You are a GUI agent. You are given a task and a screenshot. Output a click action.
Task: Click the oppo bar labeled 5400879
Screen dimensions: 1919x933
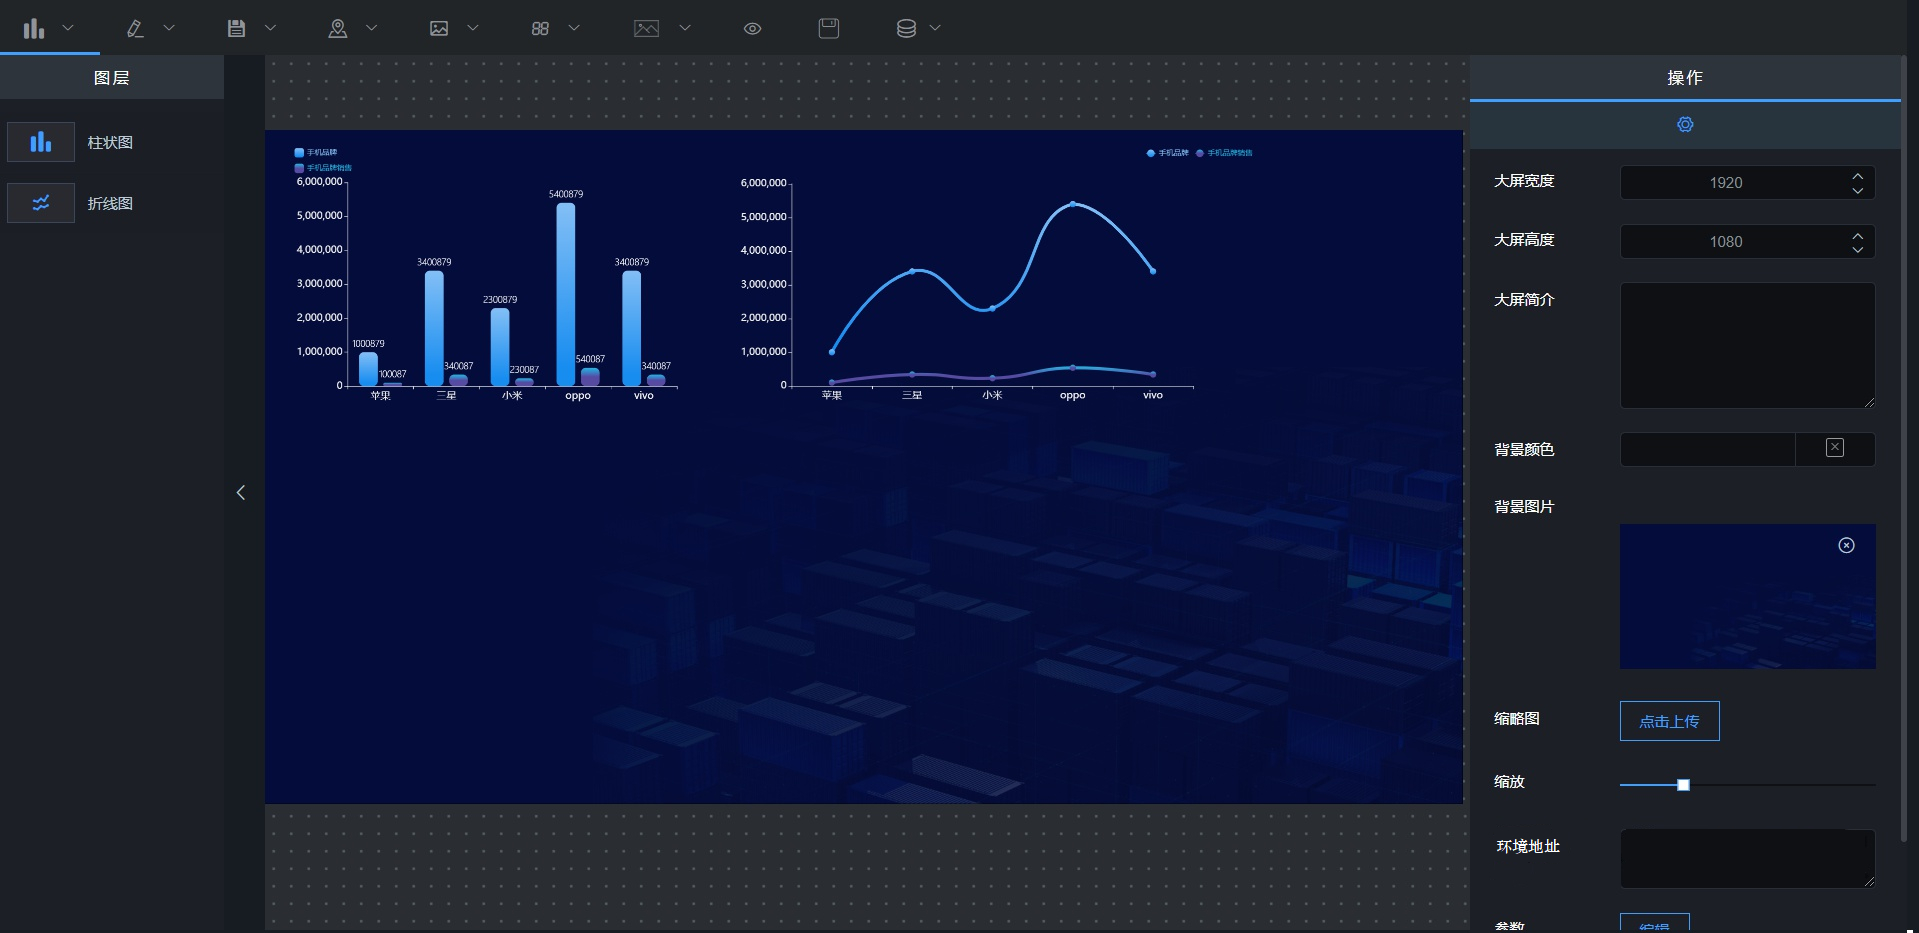click(x=566, y=294)
